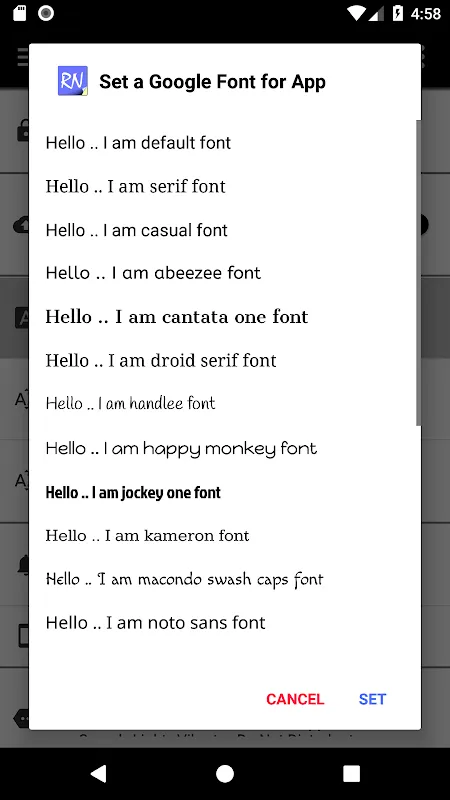The width and height of the screenshot is (450, 800).
Task: Tap the Wi-Fi status icon
Action: (356, 14)
